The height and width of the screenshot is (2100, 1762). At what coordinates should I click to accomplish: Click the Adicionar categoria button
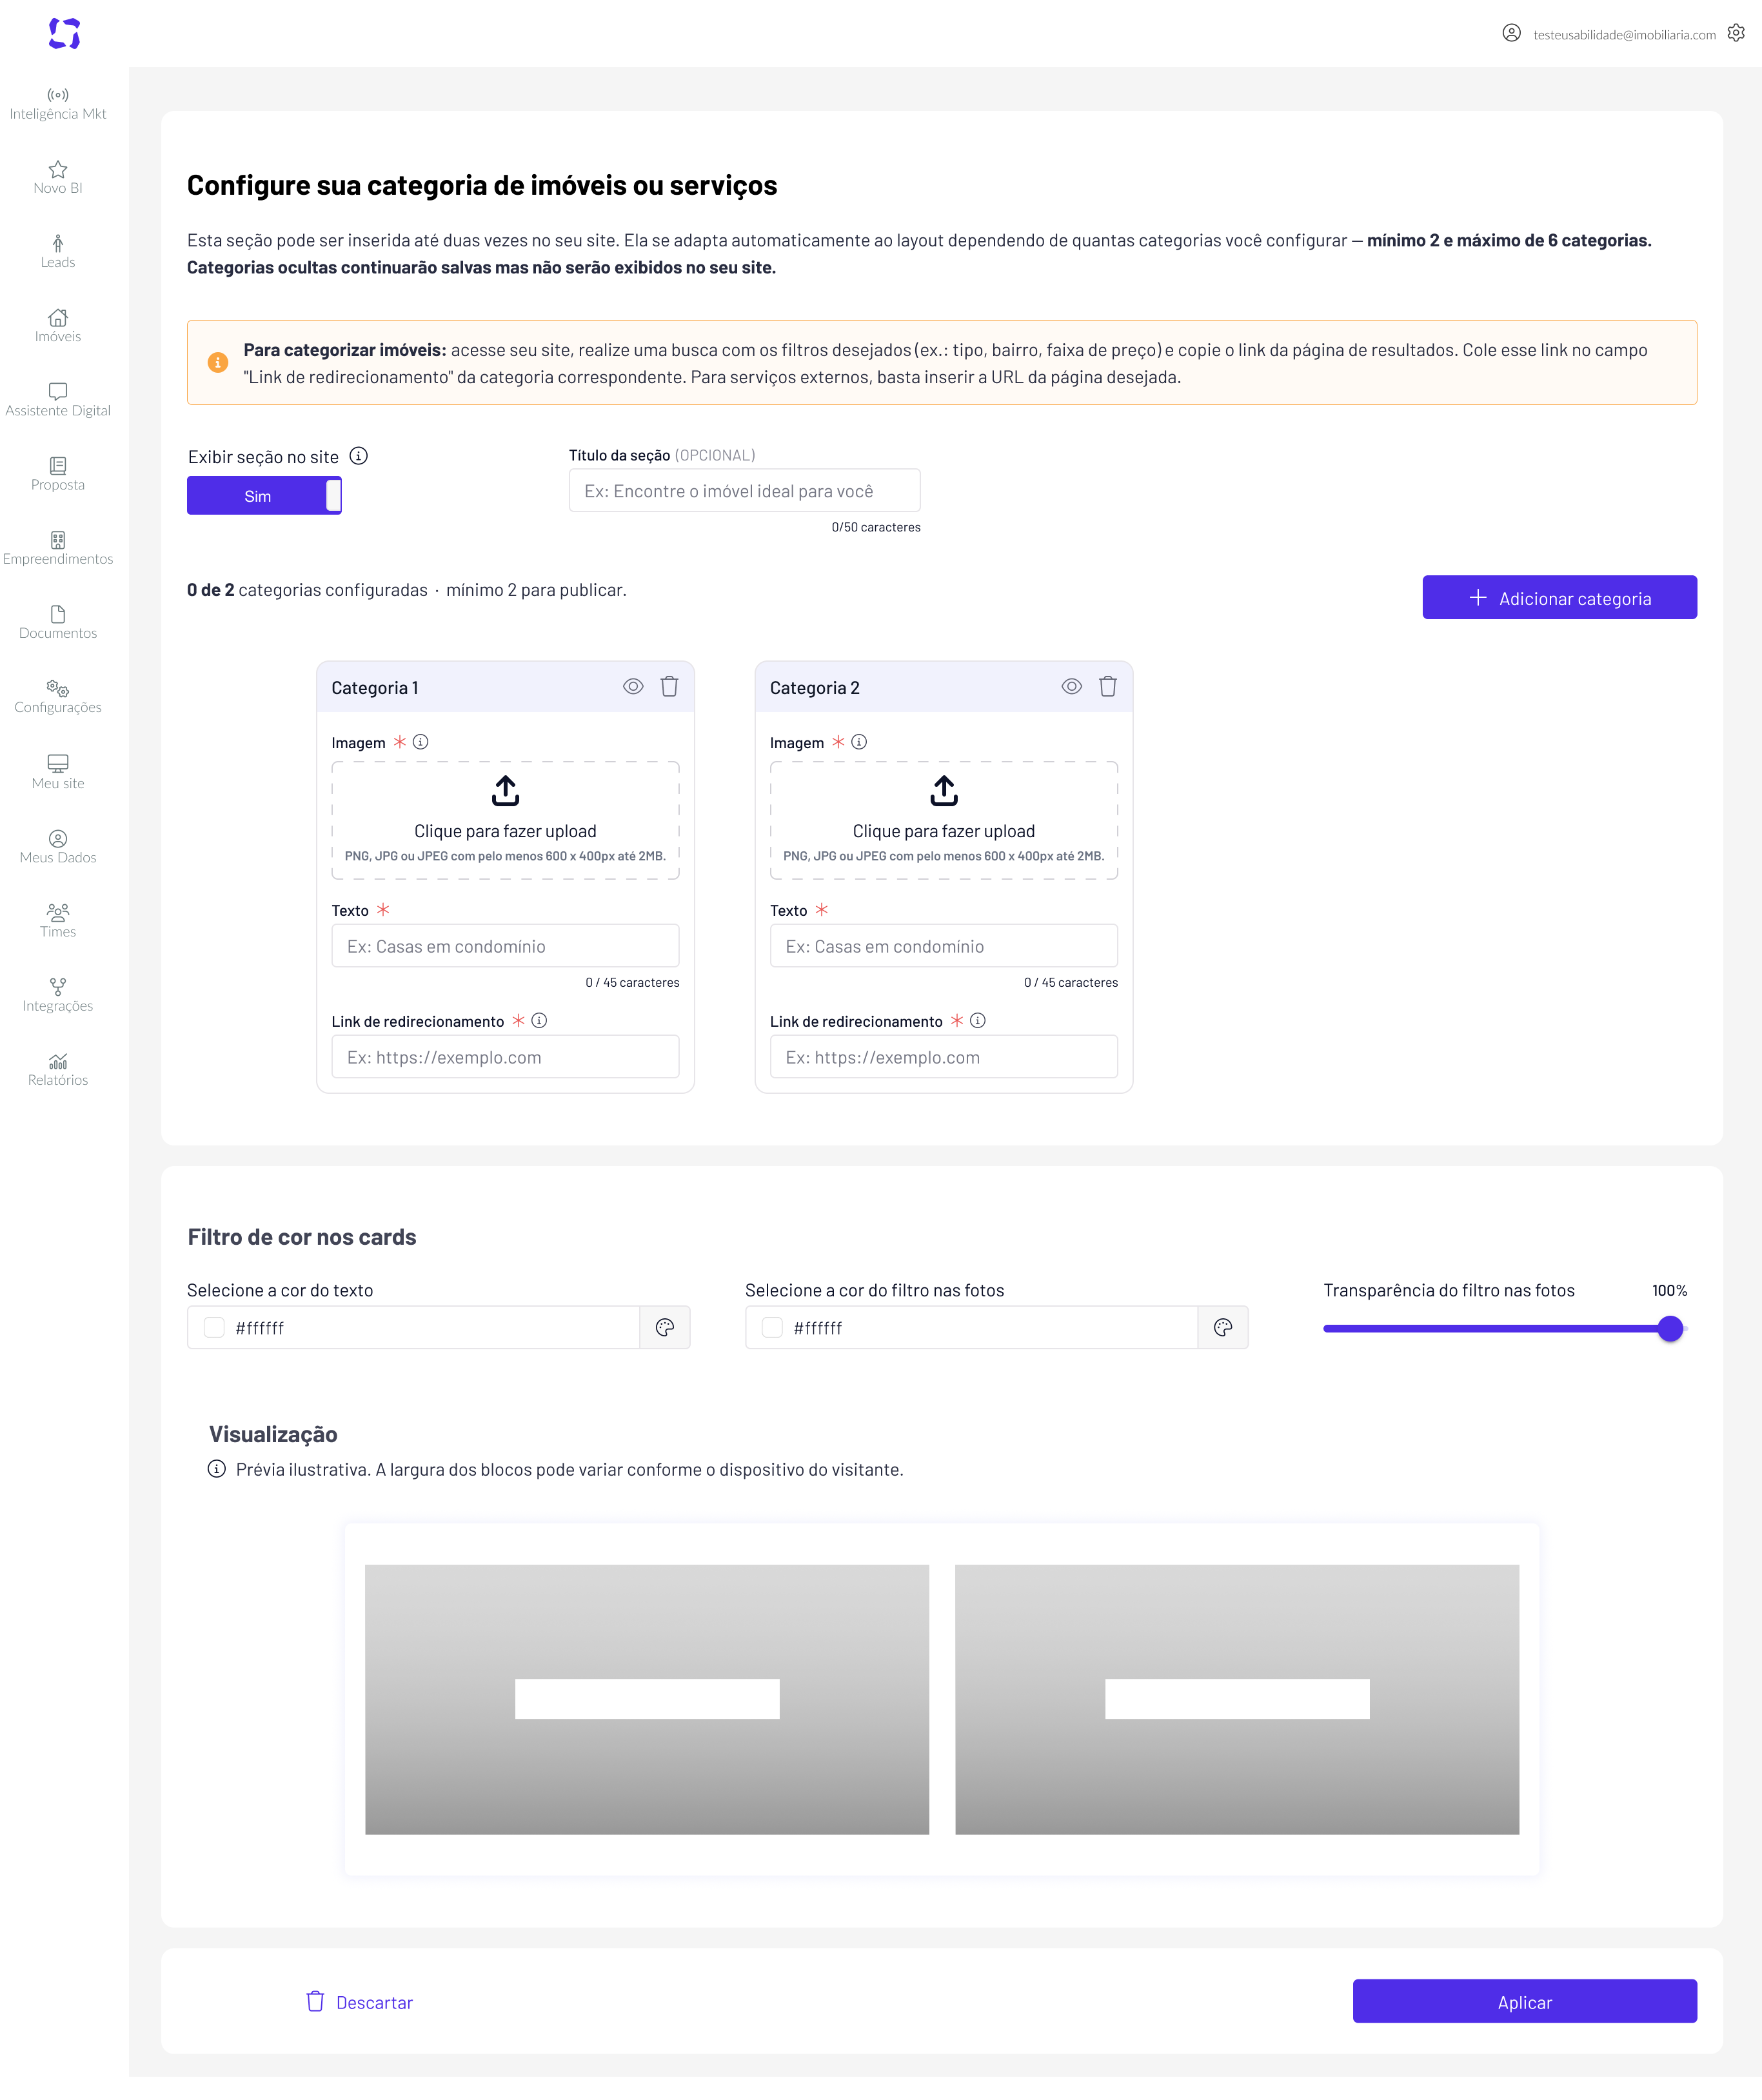point(1559,597)
